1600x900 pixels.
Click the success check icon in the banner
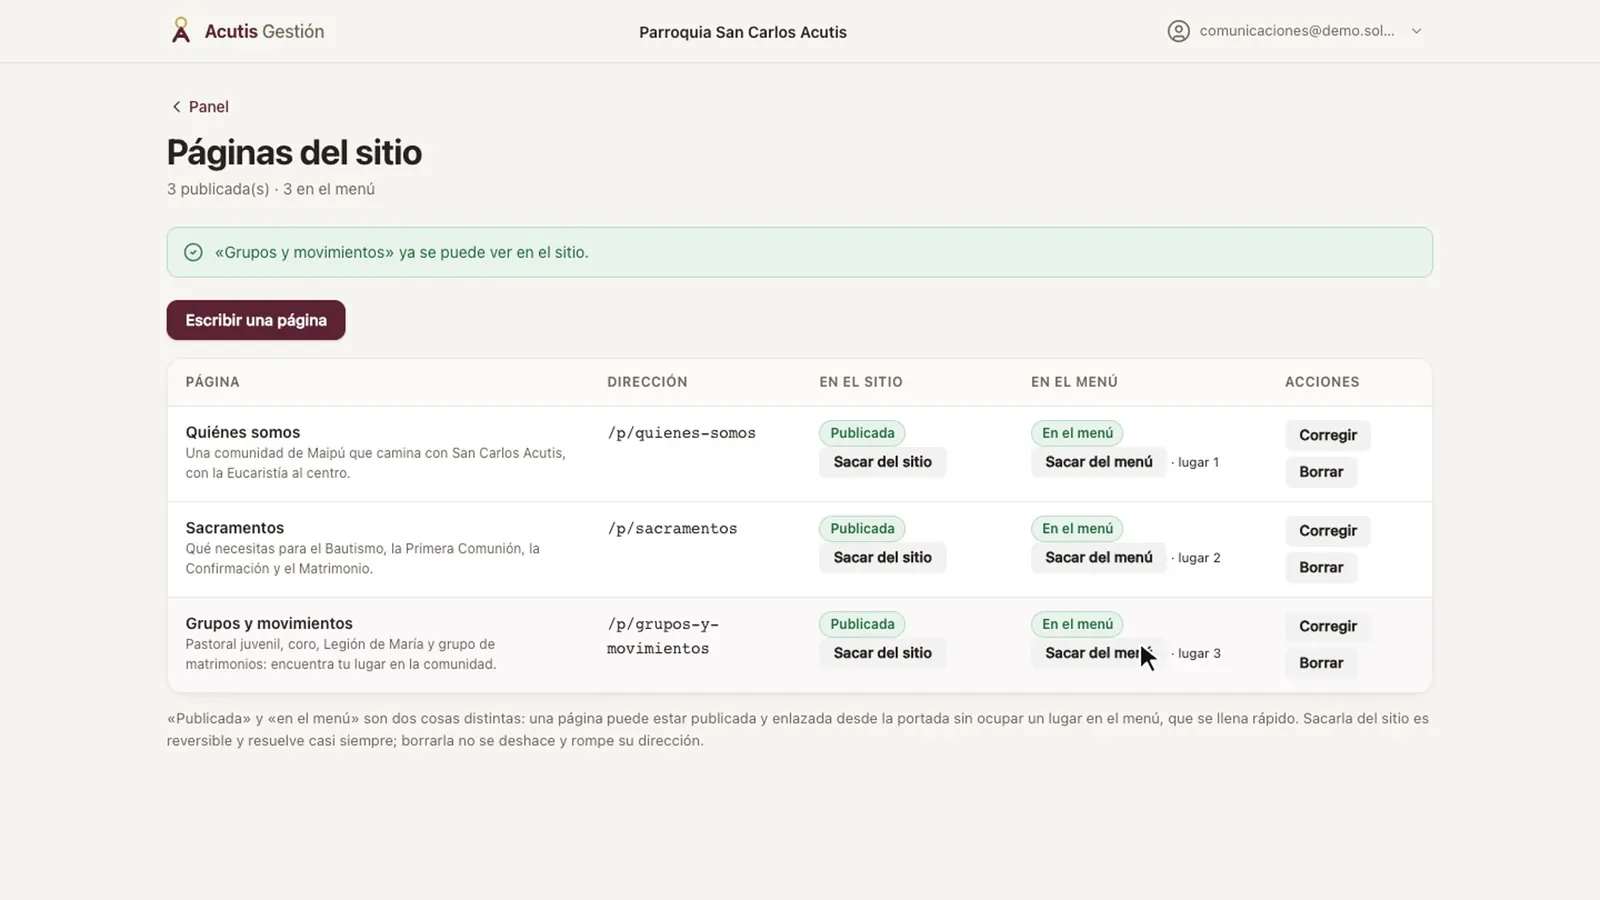coord(193,252)
